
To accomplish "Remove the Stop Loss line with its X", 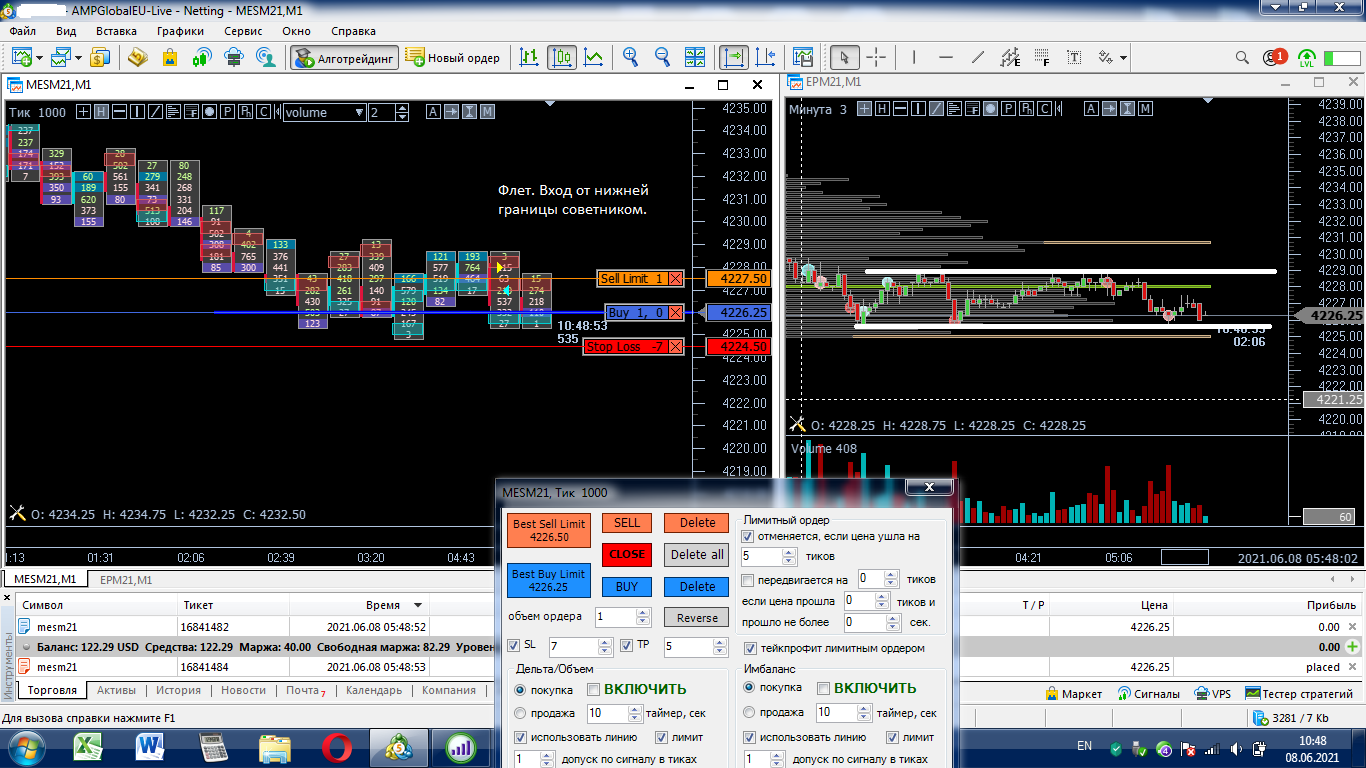I will [676, 347].
